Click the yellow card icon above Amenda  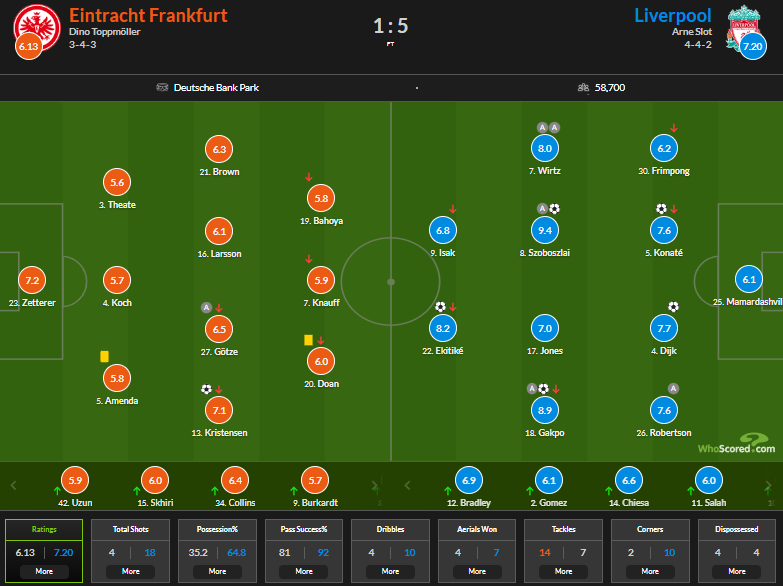(x=104, y=355)
